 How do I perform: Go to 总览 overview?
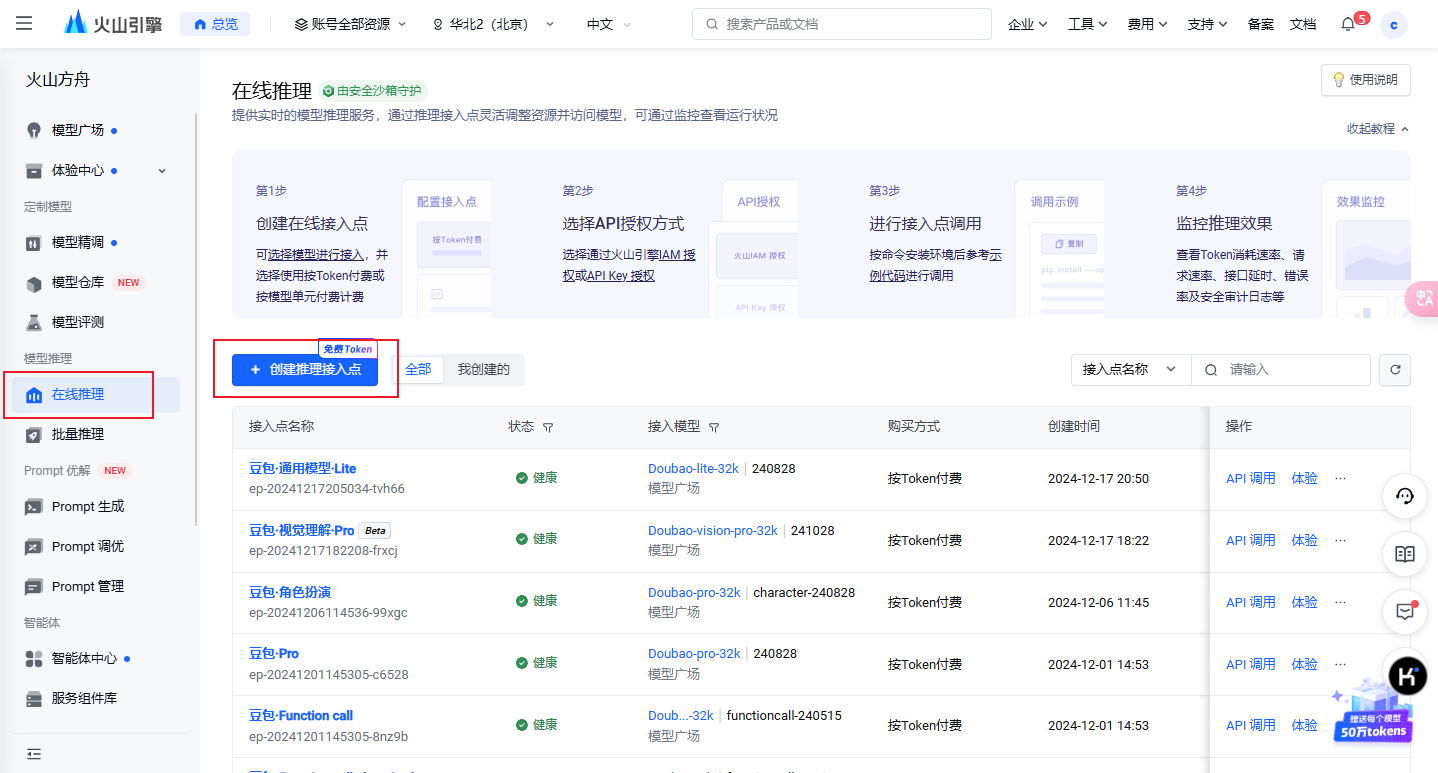click(215, 24)
